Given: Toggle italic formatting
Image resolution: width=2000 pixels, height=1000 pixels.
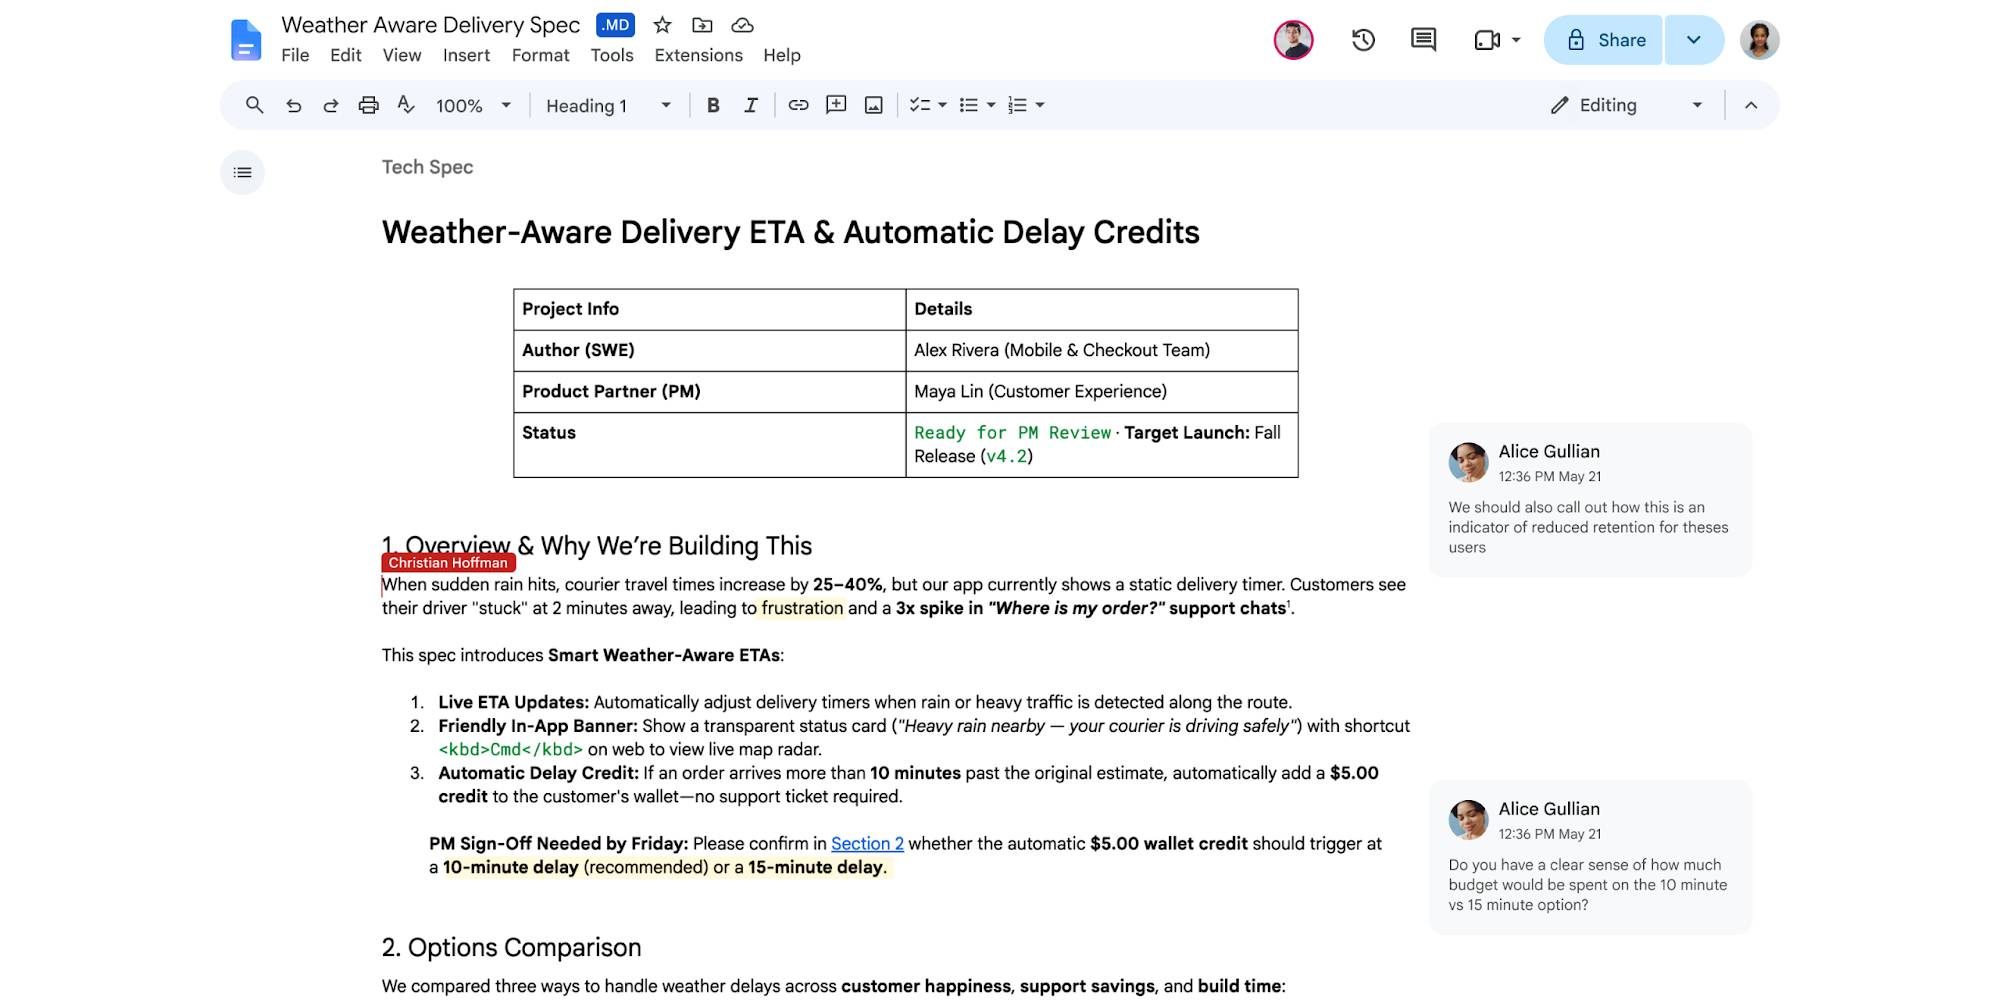Looking at the screenshot, I should click(x=751, y=105).
